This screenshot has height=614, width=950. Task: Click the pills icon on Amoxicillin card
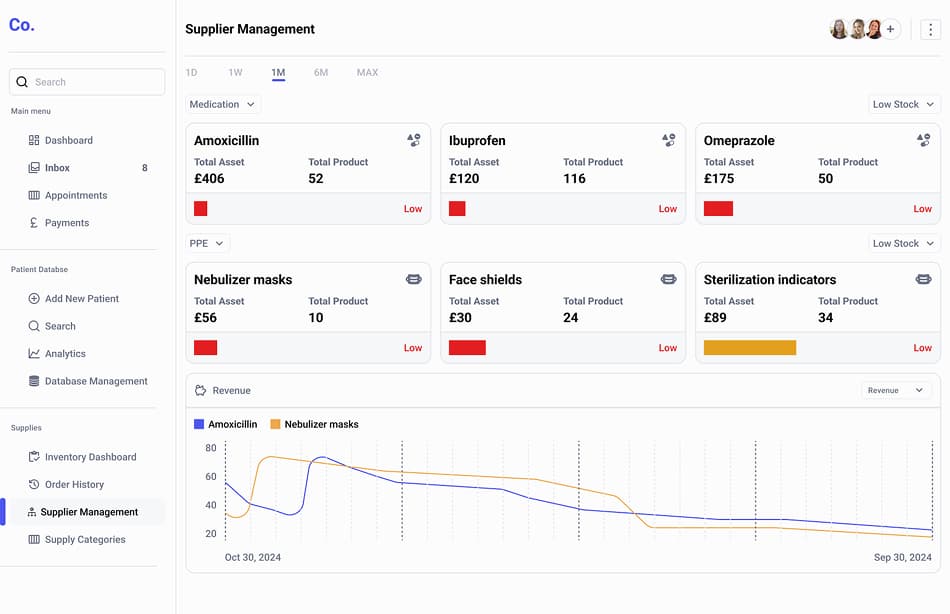[413, 141]
